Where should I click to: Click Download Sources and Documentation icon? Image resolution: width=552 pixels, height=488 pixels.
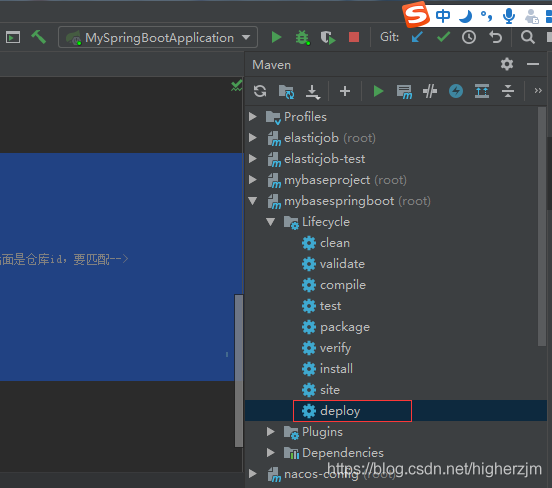312,91
